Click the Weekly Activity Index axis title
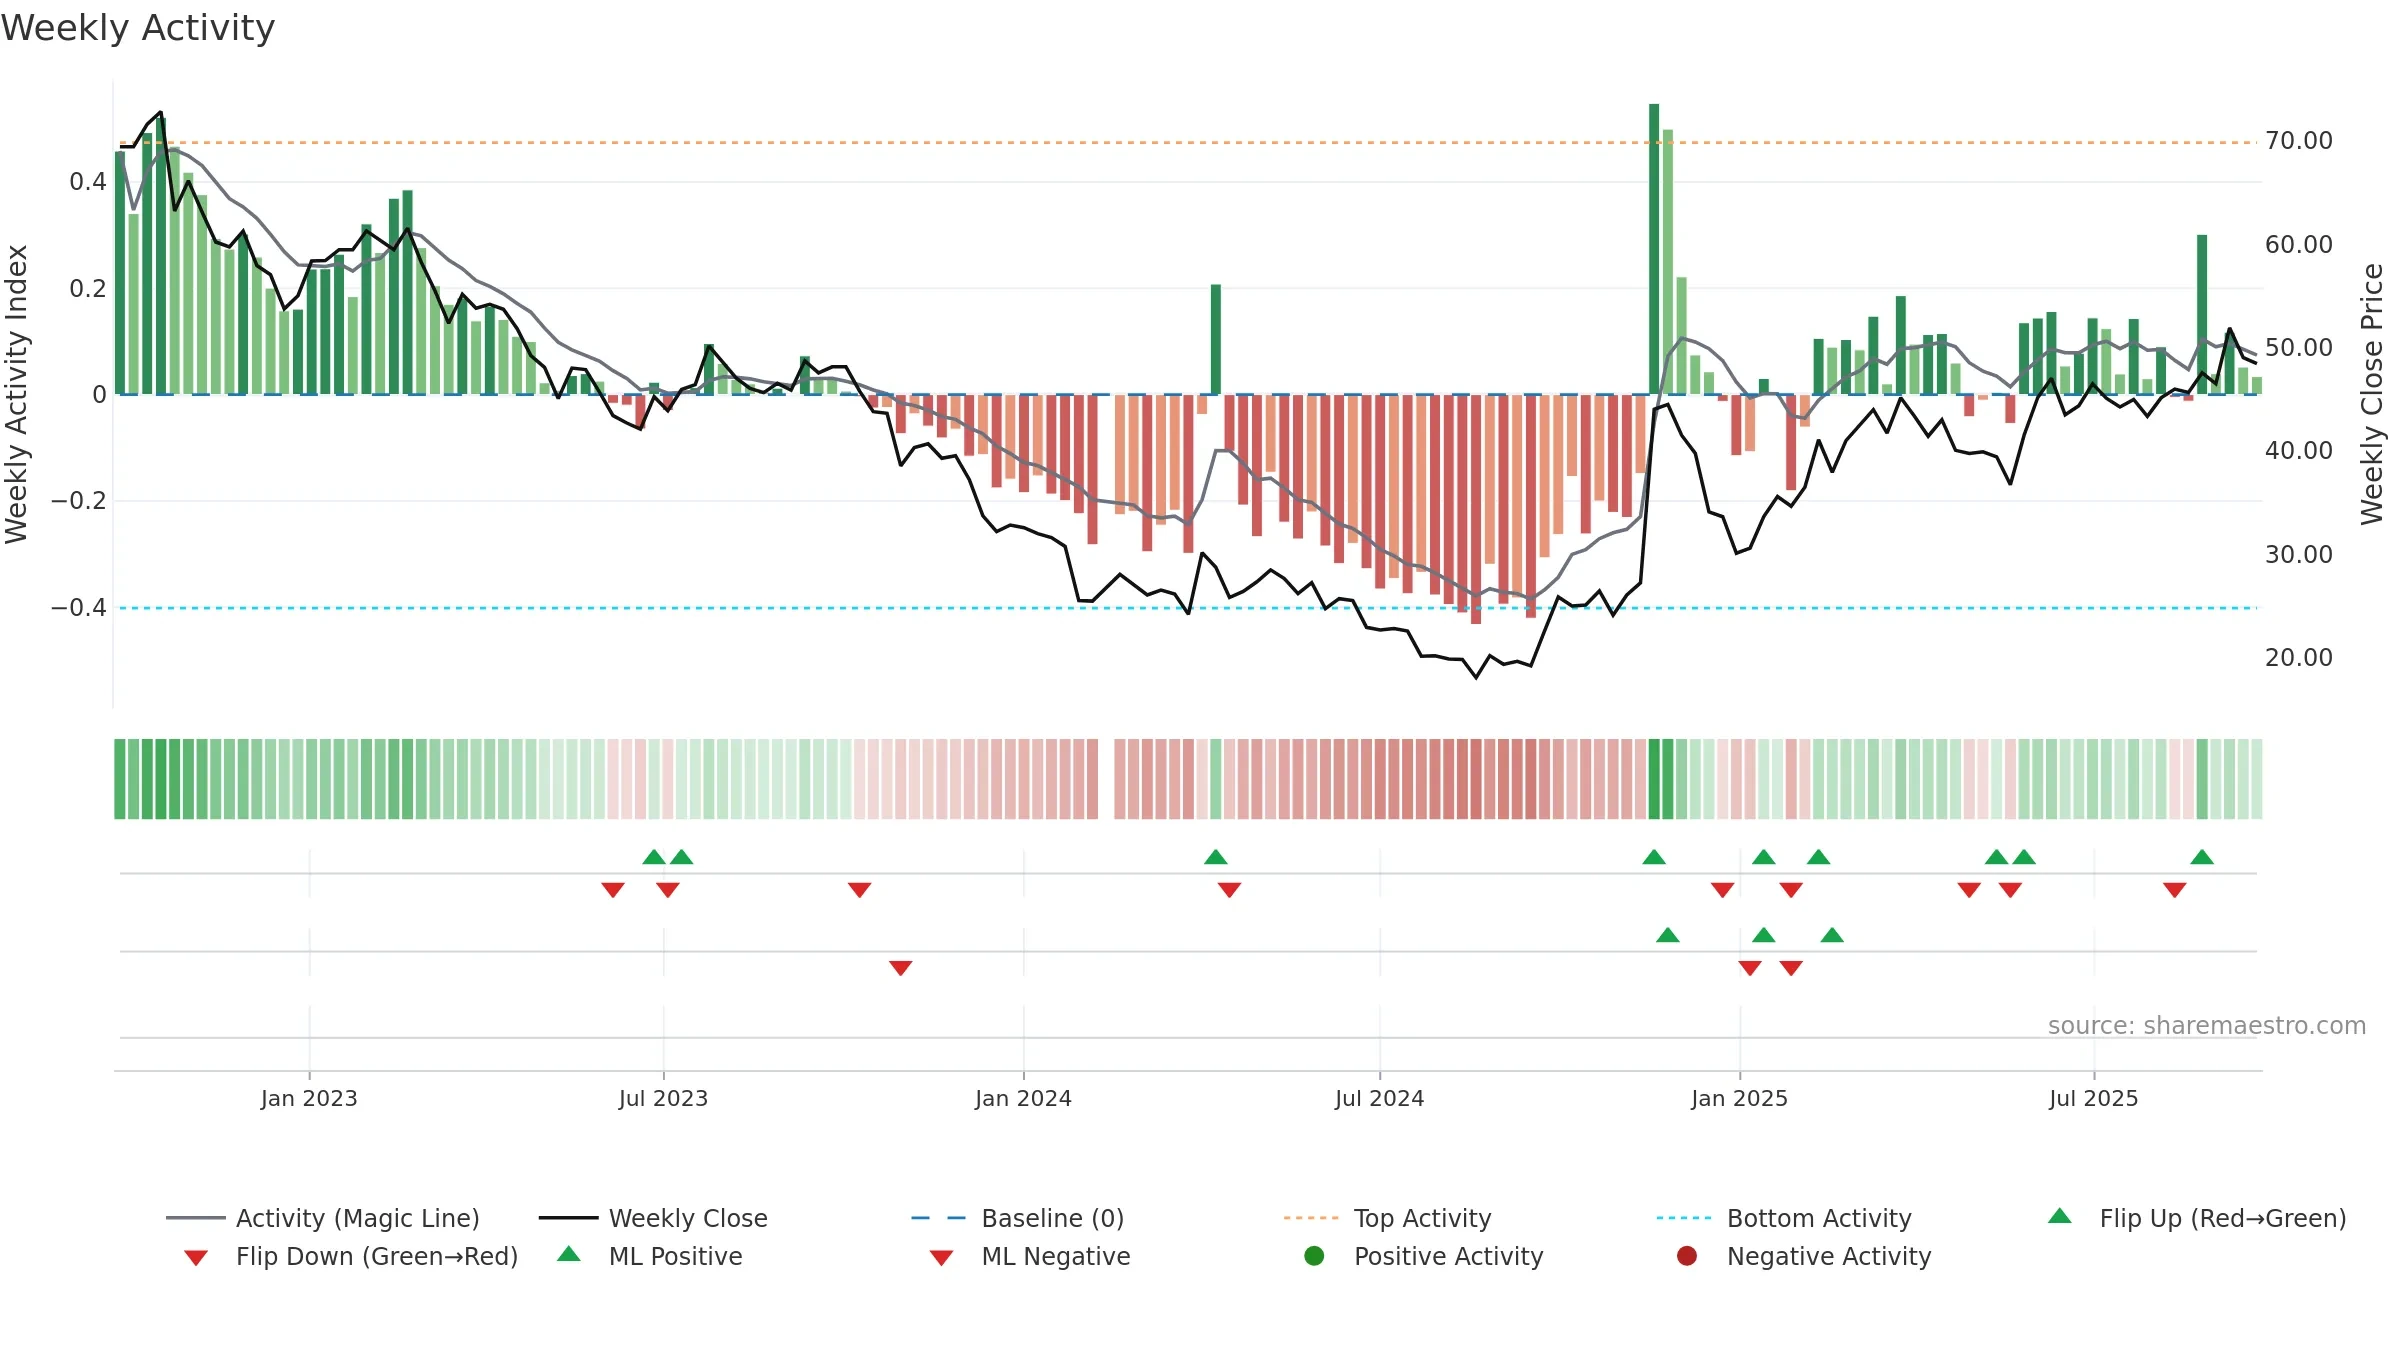This screenshot has height=1350, width=2400. coord(16,394)
